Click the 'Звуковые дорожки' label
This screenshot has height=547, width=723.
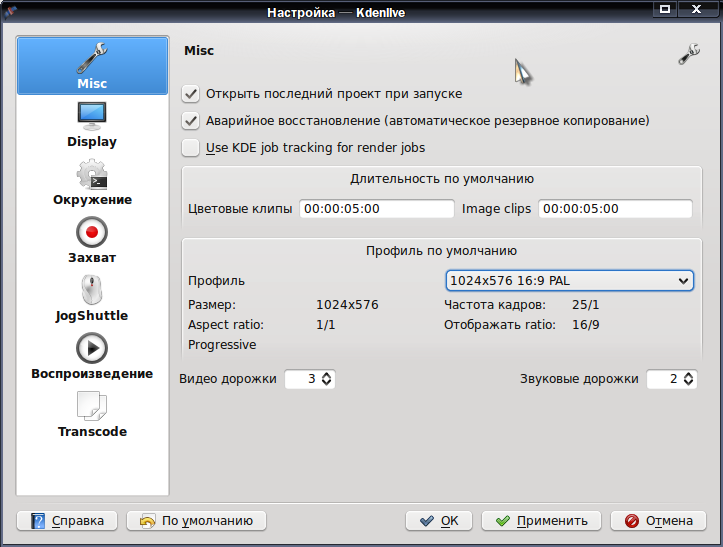pos(579,379)
